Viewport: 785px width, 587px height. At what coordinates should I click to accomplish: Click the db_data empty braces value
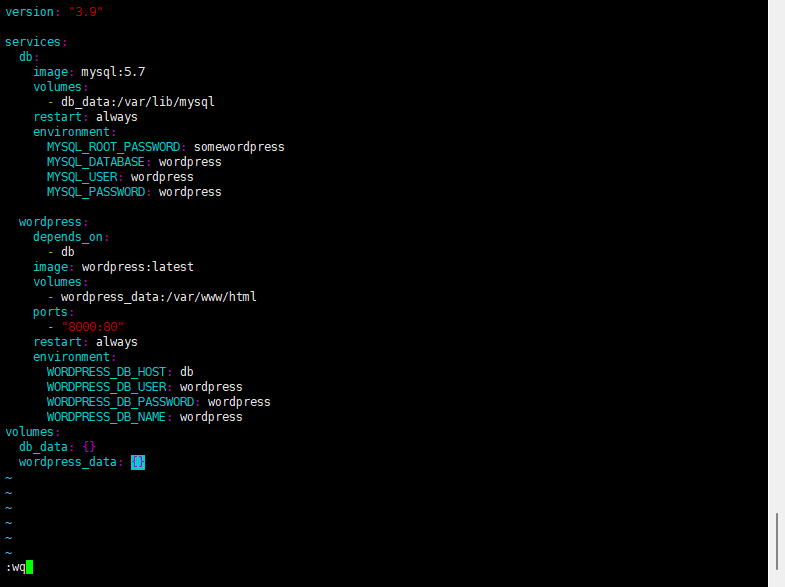89,447
